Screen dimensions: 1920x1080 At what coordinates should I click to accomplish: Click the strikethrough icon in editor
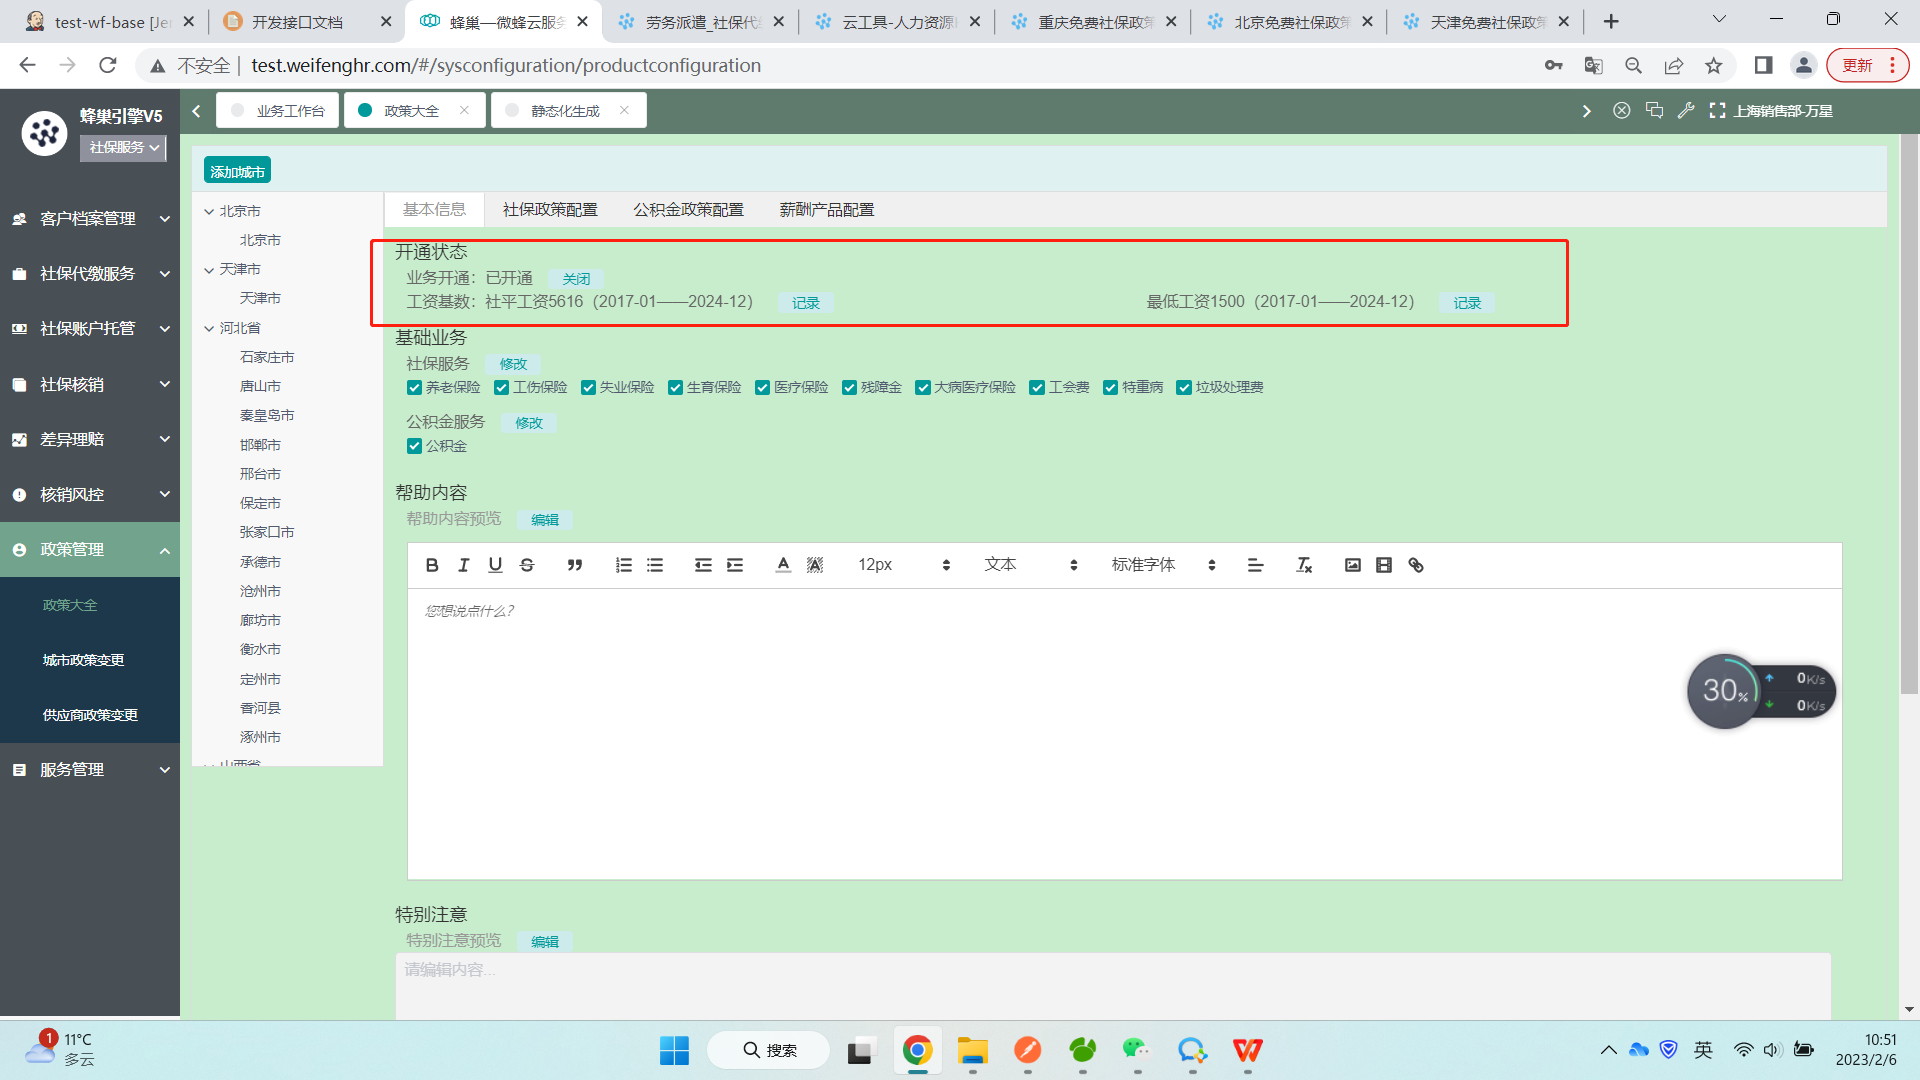[527, 565]
